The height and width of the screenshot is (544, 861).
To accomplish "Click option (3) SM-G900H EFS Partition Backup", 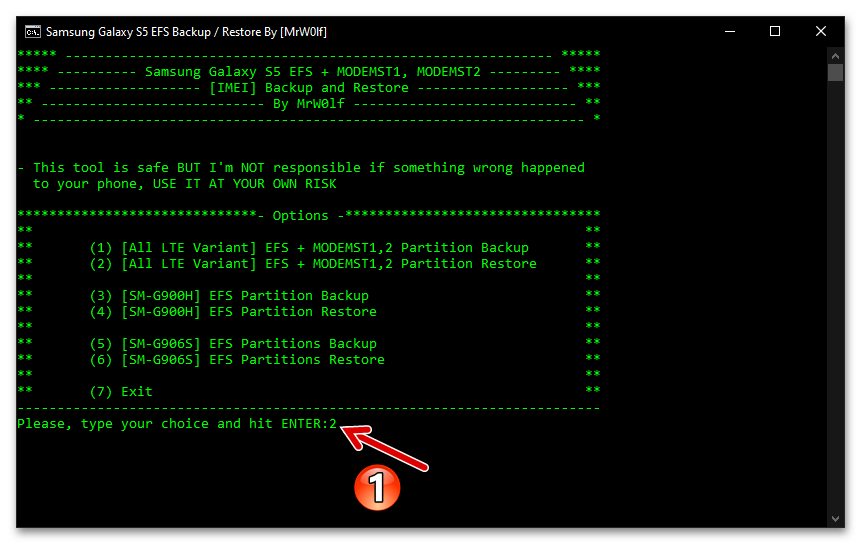I will pyautogui.click(x=229, y=296).
